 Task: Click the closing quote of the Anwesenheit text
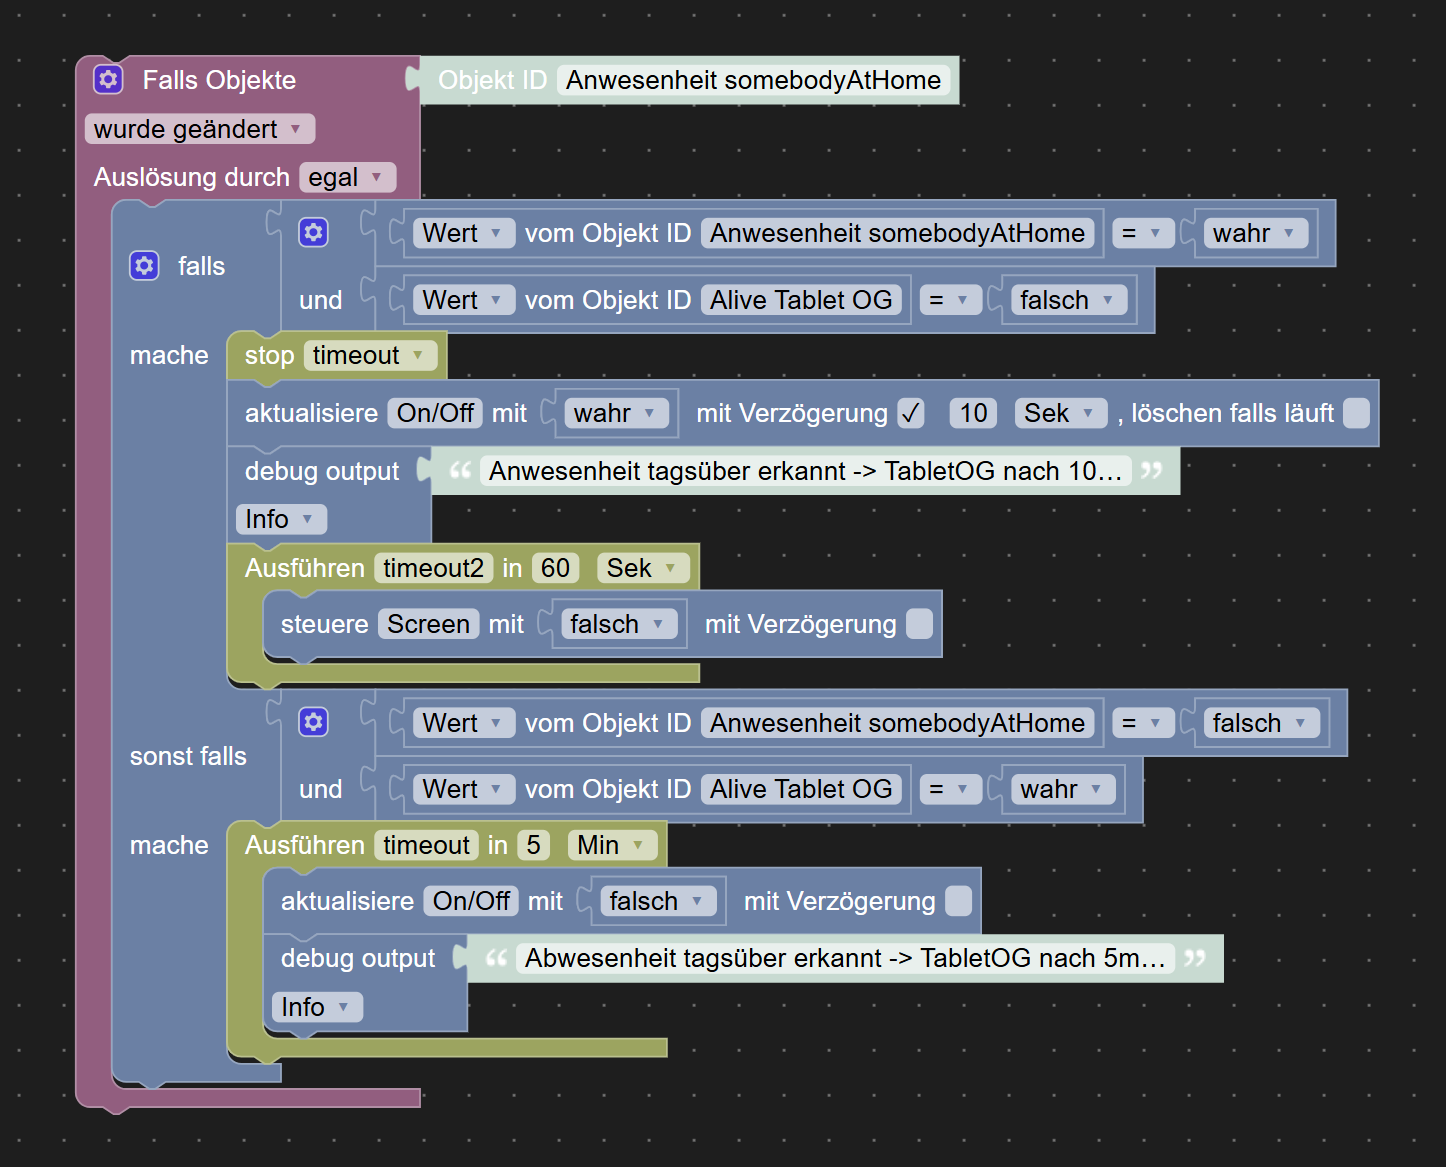[x=1152, y=470]
